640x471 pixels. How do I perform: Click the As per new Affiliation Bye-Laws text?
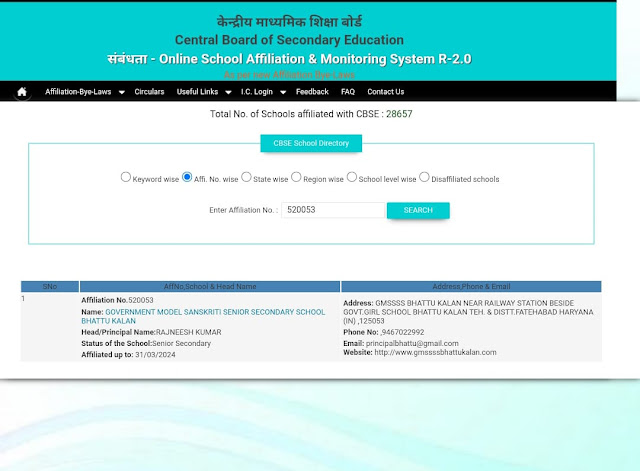click(x=289, y=75)
